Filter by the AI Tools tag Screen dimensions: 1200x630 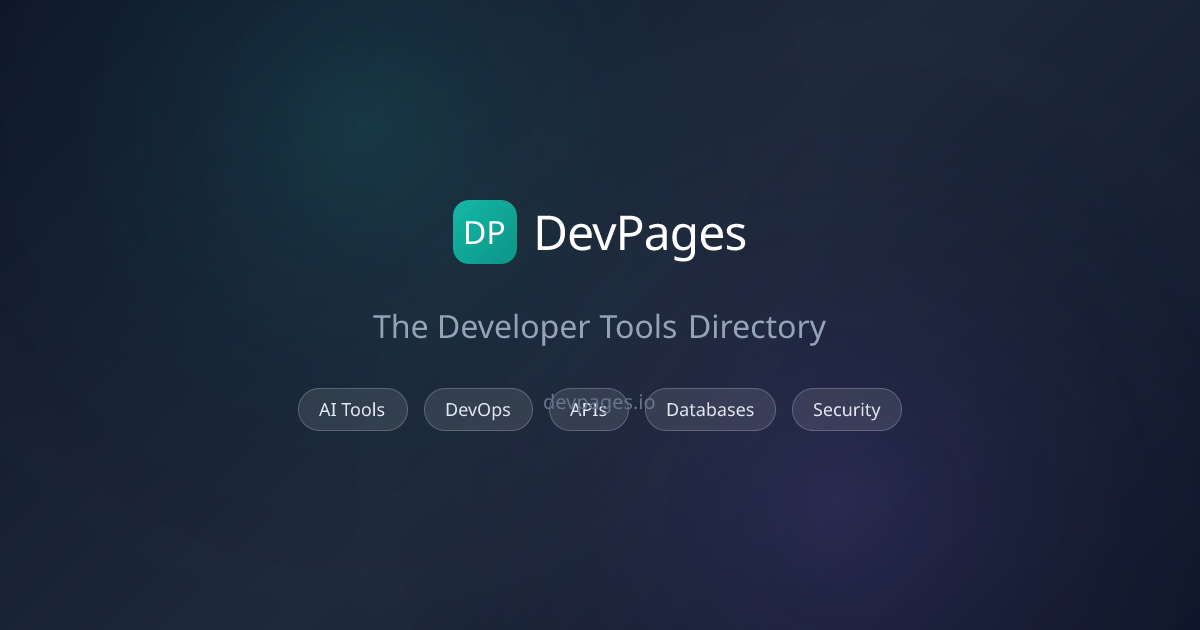coord(352,409)
